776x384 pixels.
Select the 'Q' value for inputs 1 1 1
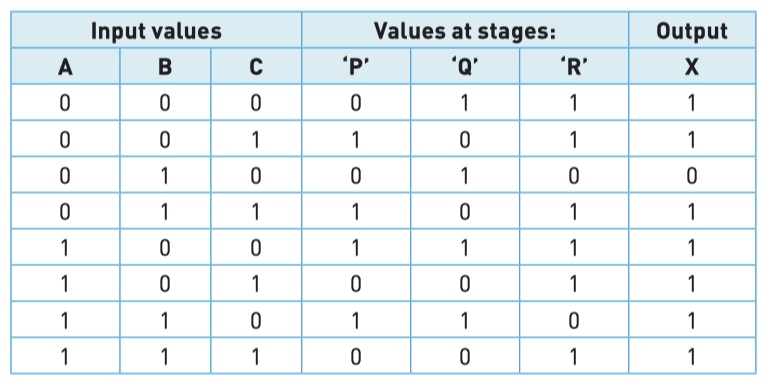(465, 356)
